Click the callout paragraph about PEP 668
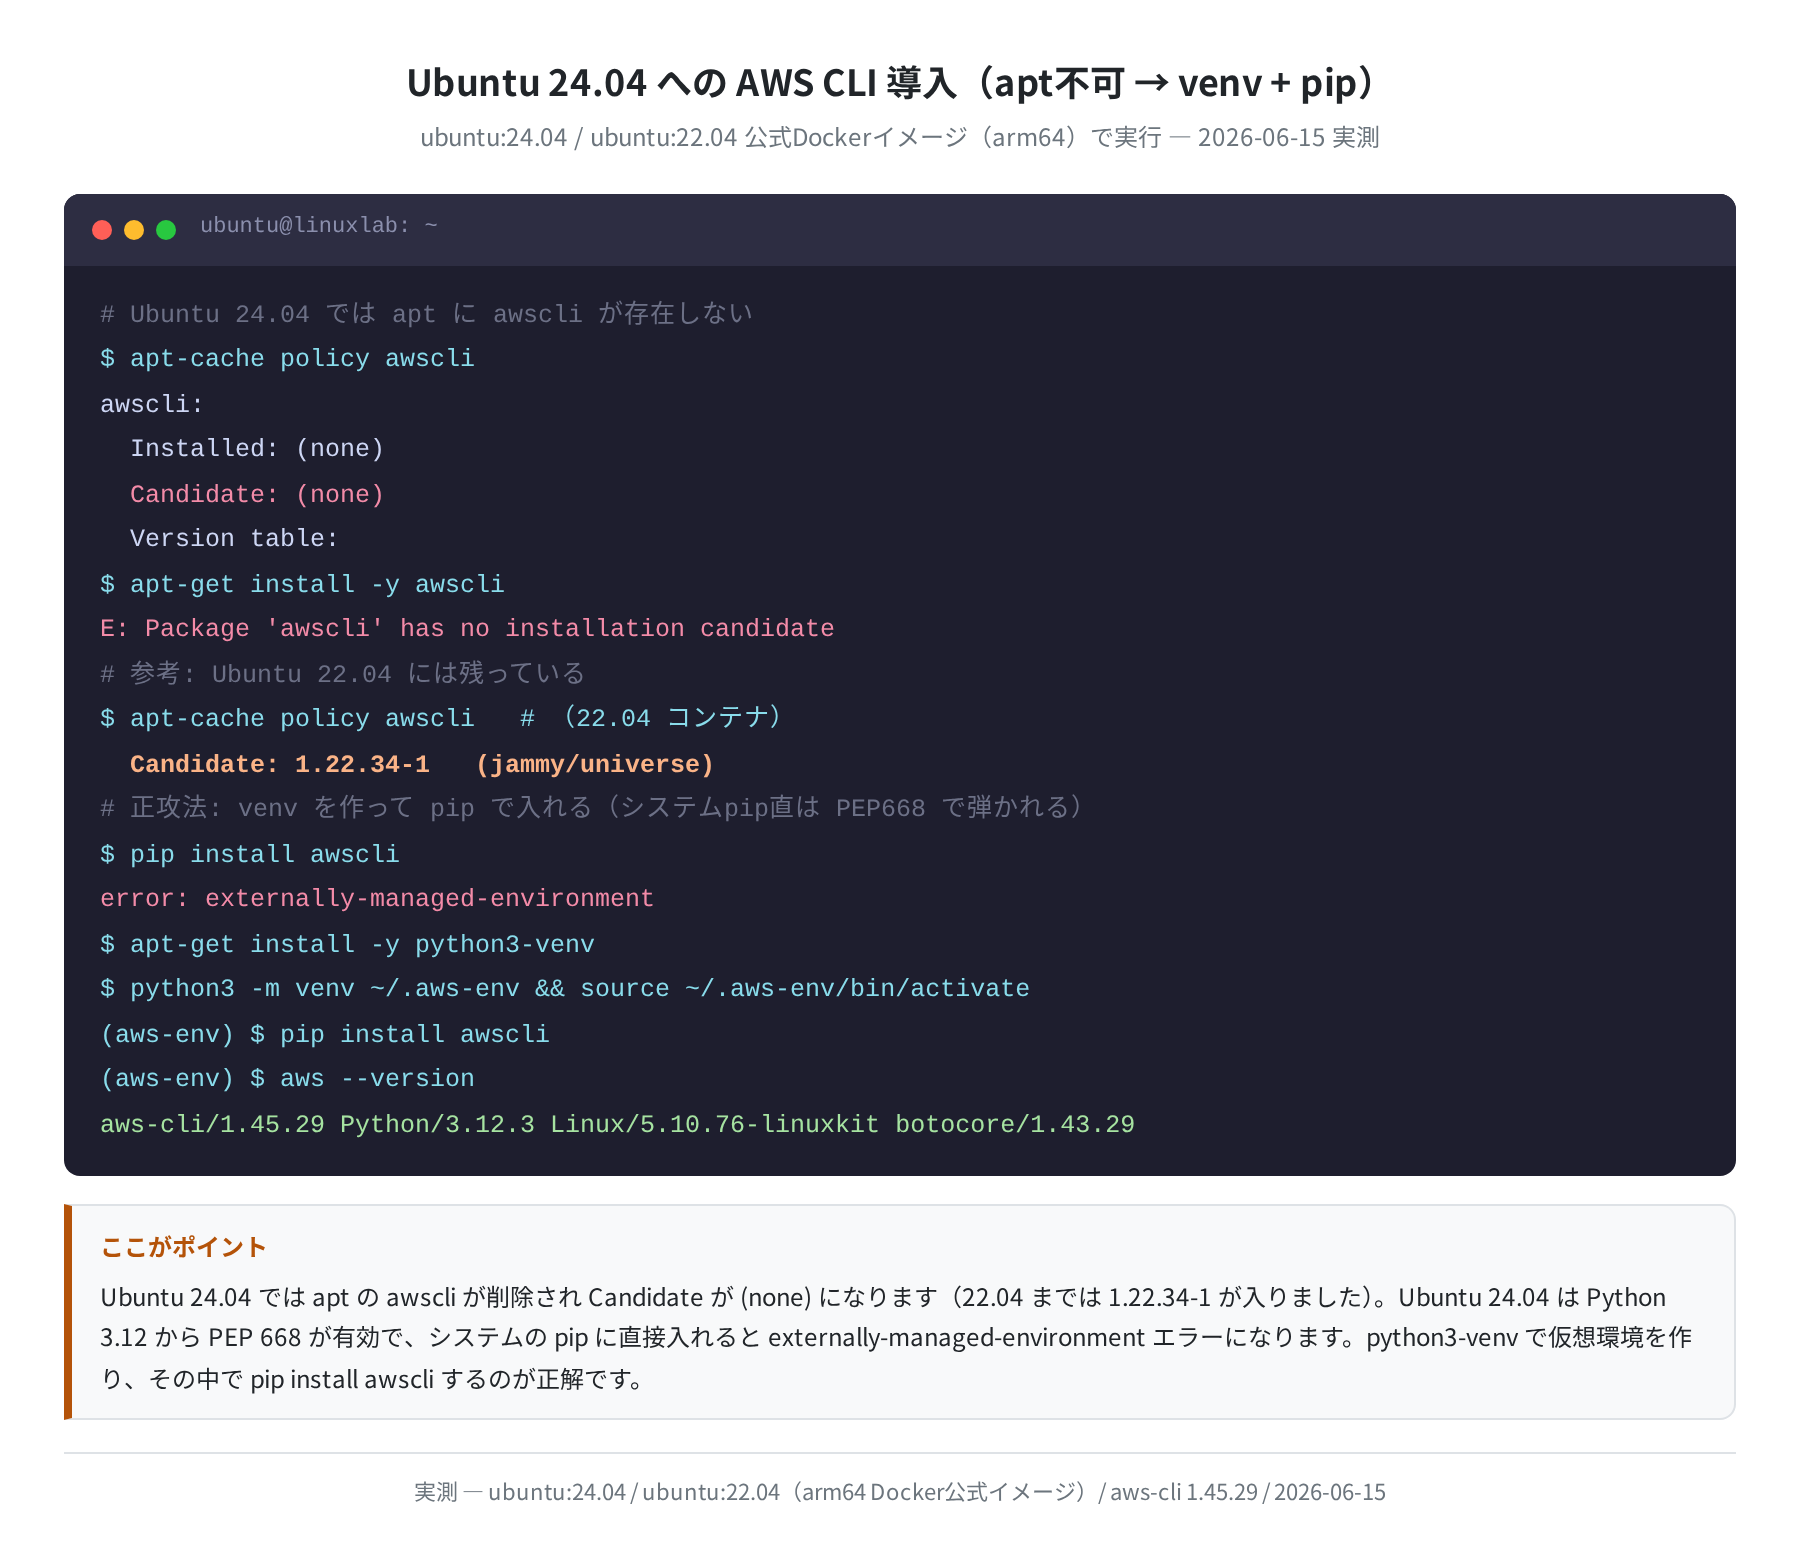 point(896,1338)
